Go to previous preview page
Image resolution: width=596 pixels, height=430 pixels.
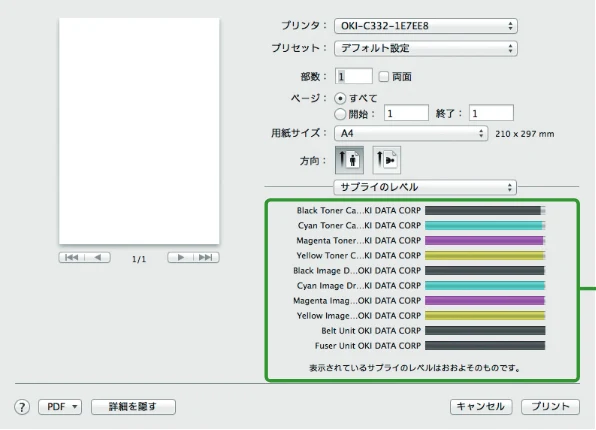click(98, 257)
